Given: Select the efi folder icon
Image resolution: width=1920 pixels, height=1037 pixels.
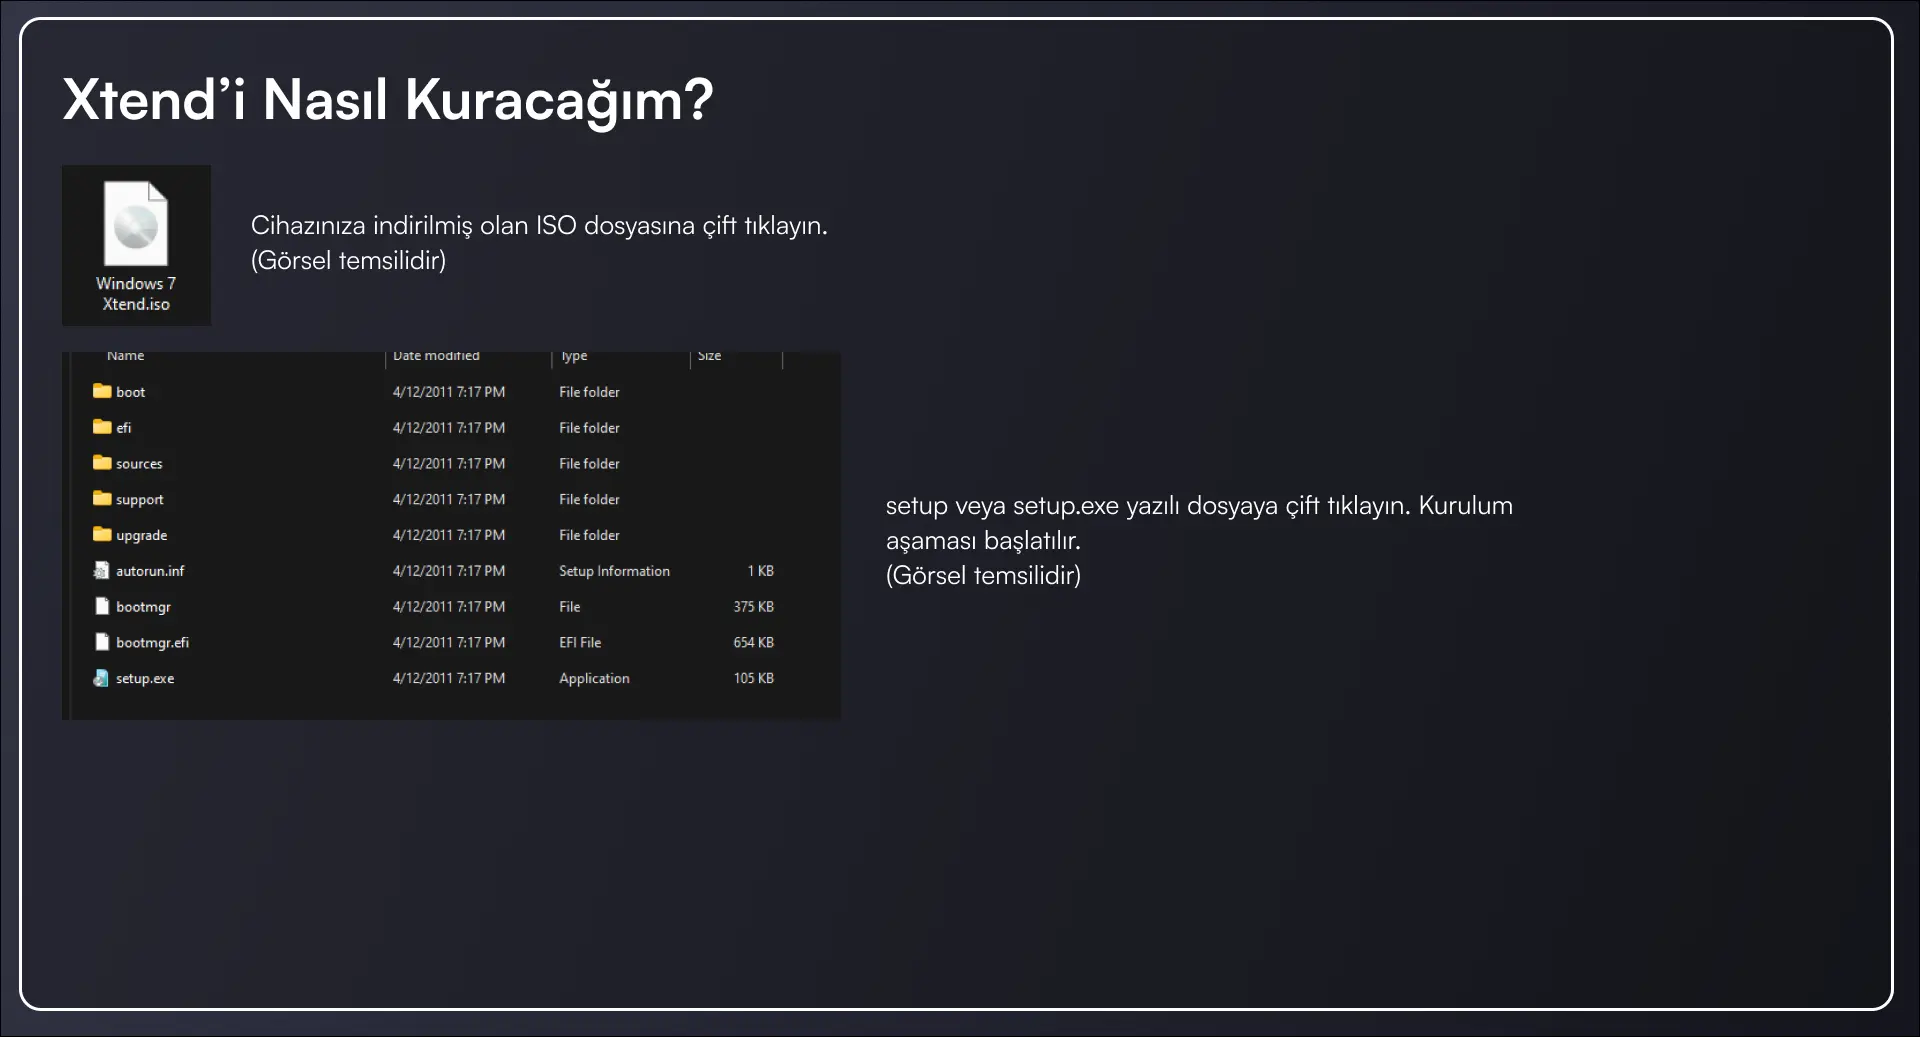Looking at the screenshot, I should (x=102, y=427).
